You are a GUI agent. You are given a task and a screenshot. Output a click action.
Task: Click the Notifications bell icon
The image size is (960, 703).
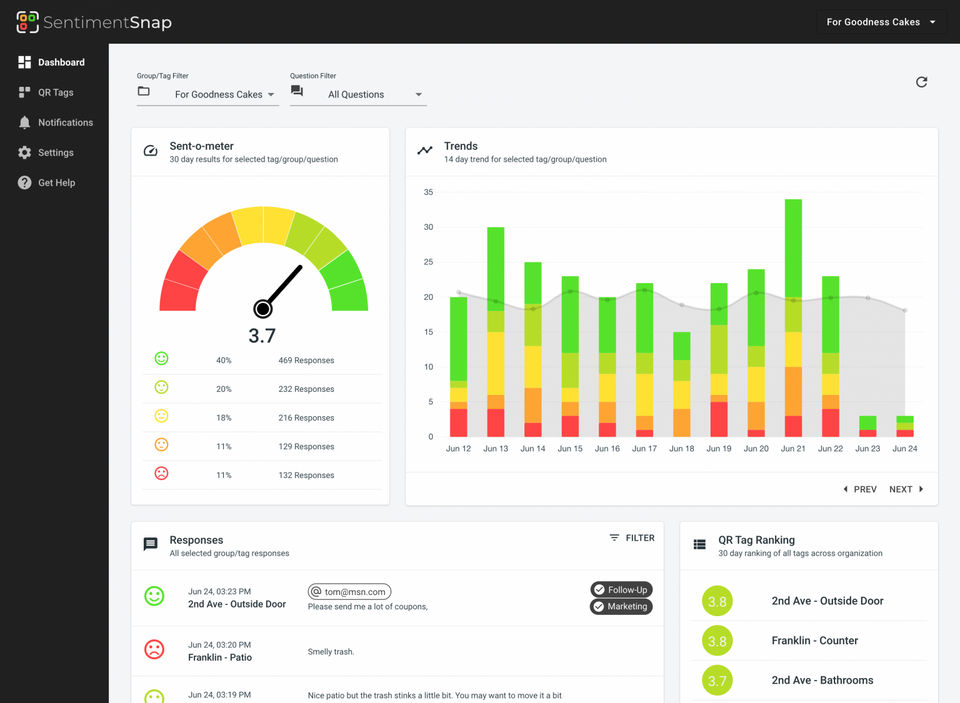click(x=24, y=122)
